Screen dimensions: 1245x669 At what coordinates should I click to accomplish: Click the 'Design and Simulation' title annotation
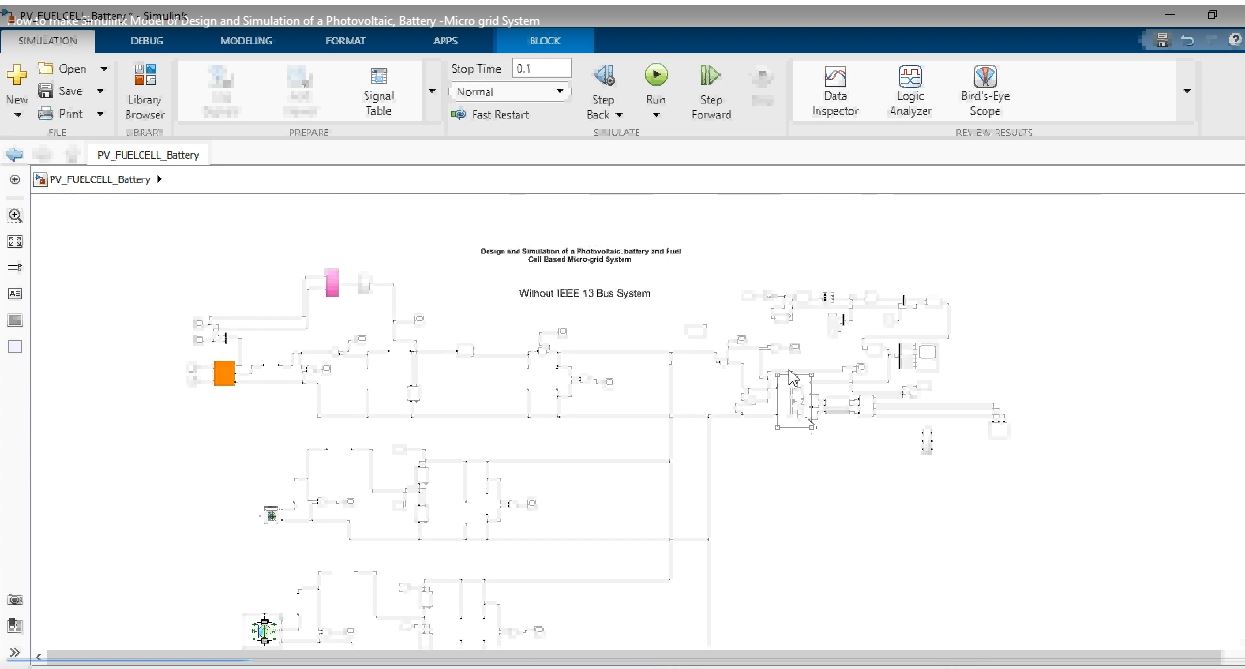(x=580, y=255)
